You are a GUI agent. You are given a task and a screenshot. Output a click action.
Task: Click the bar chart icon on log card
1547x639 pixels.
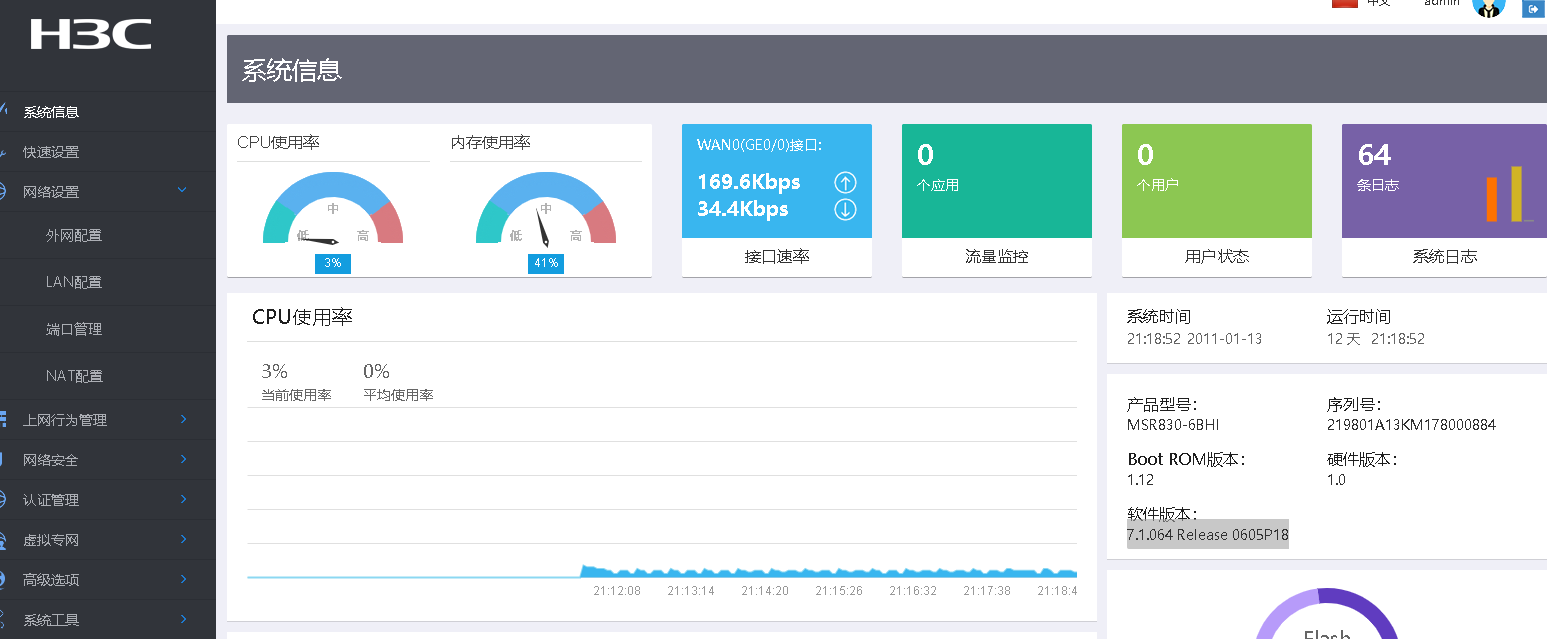[1509, 194]
